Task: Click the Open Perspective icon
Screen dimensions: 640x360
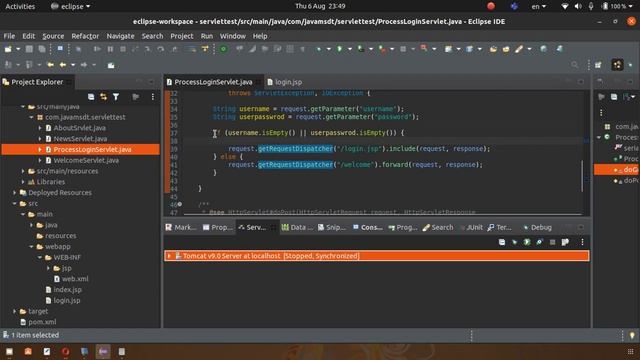Action: point(598,65)
